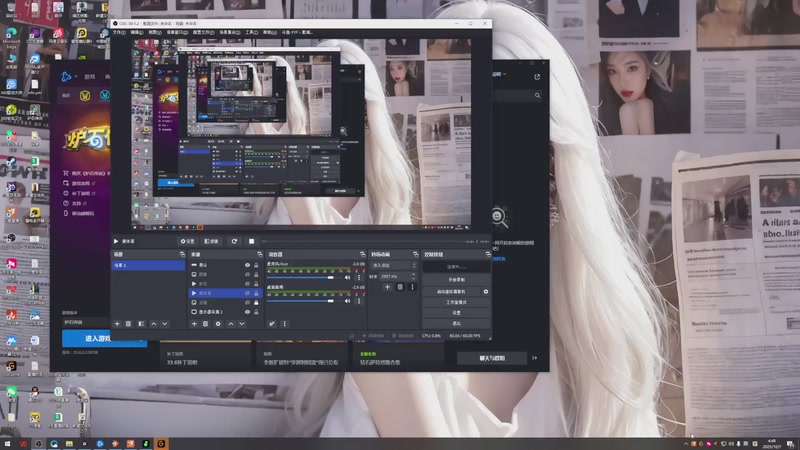
Task: Click 工作室模式 studio mode button
Action: pos(457,302)
